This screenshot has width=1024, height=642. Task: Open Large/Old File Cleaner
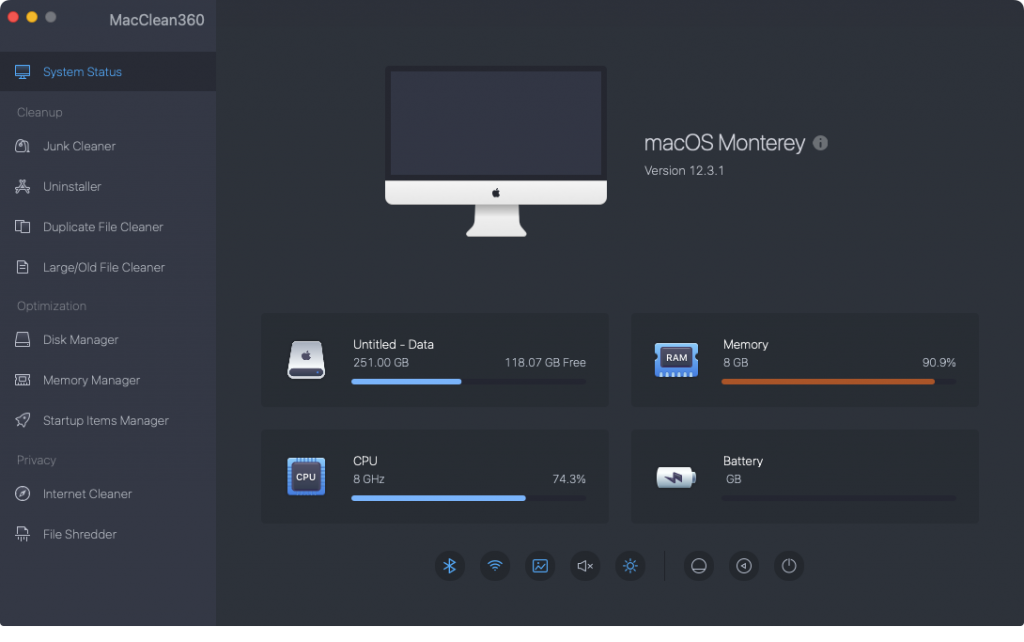pos(108,268)
